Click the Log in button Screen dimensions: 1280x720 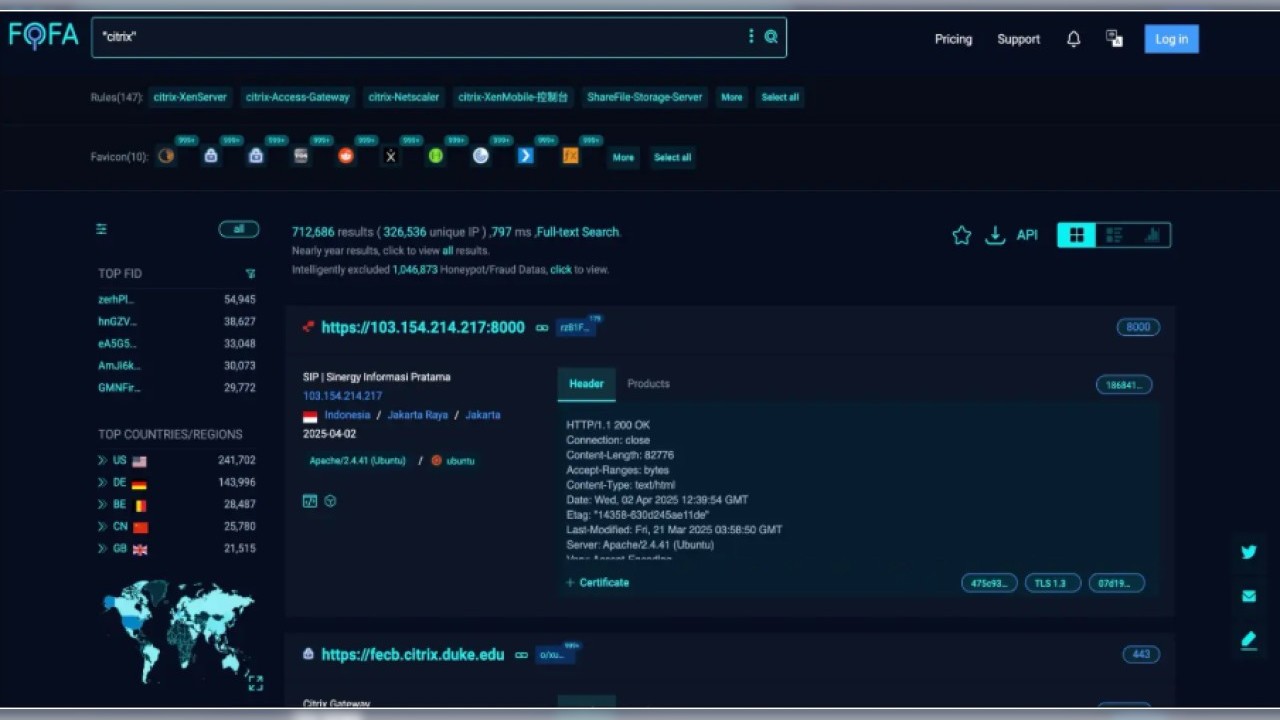[1171, 39]
